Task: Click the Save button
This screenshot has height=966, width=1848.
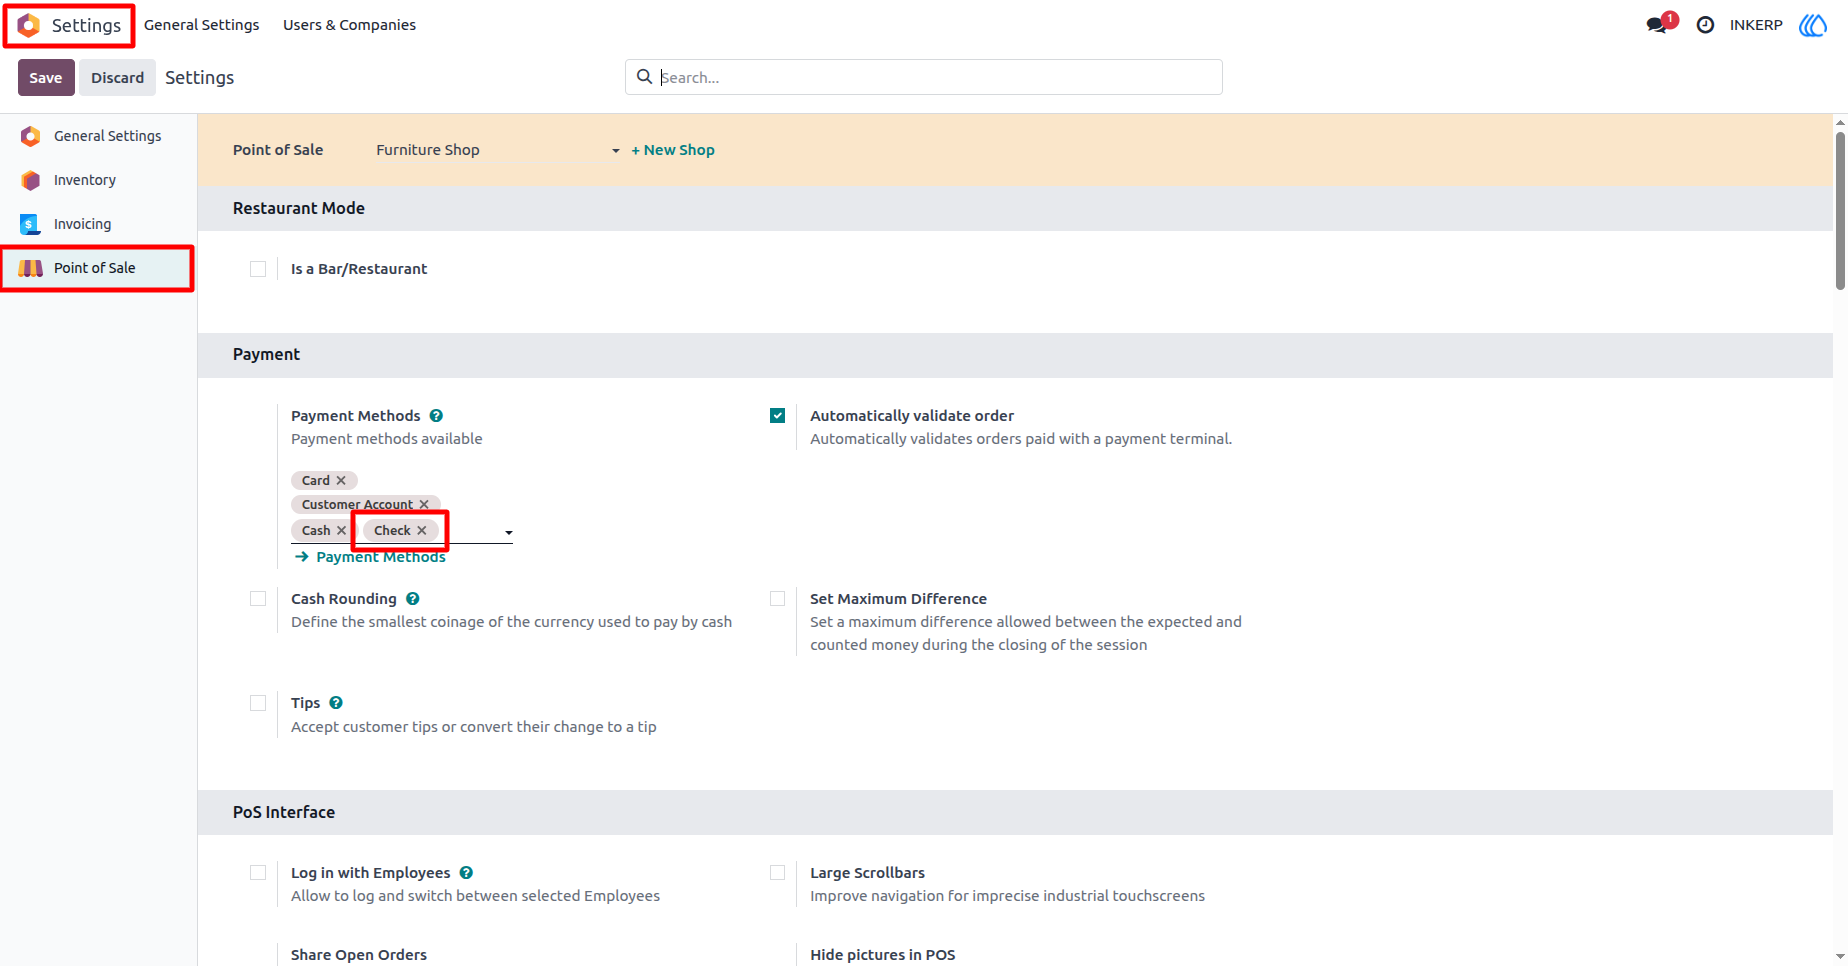Action: 46,78
